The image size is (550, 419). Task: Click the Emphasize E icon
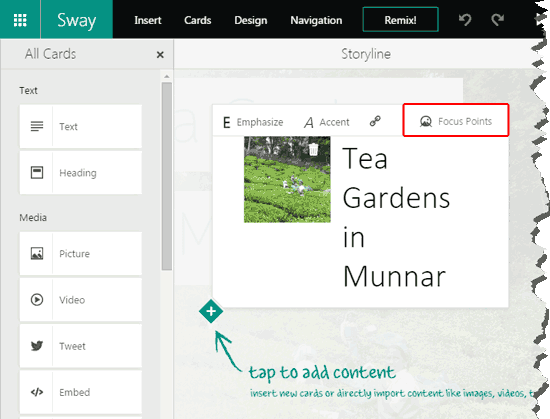[227, 123]
